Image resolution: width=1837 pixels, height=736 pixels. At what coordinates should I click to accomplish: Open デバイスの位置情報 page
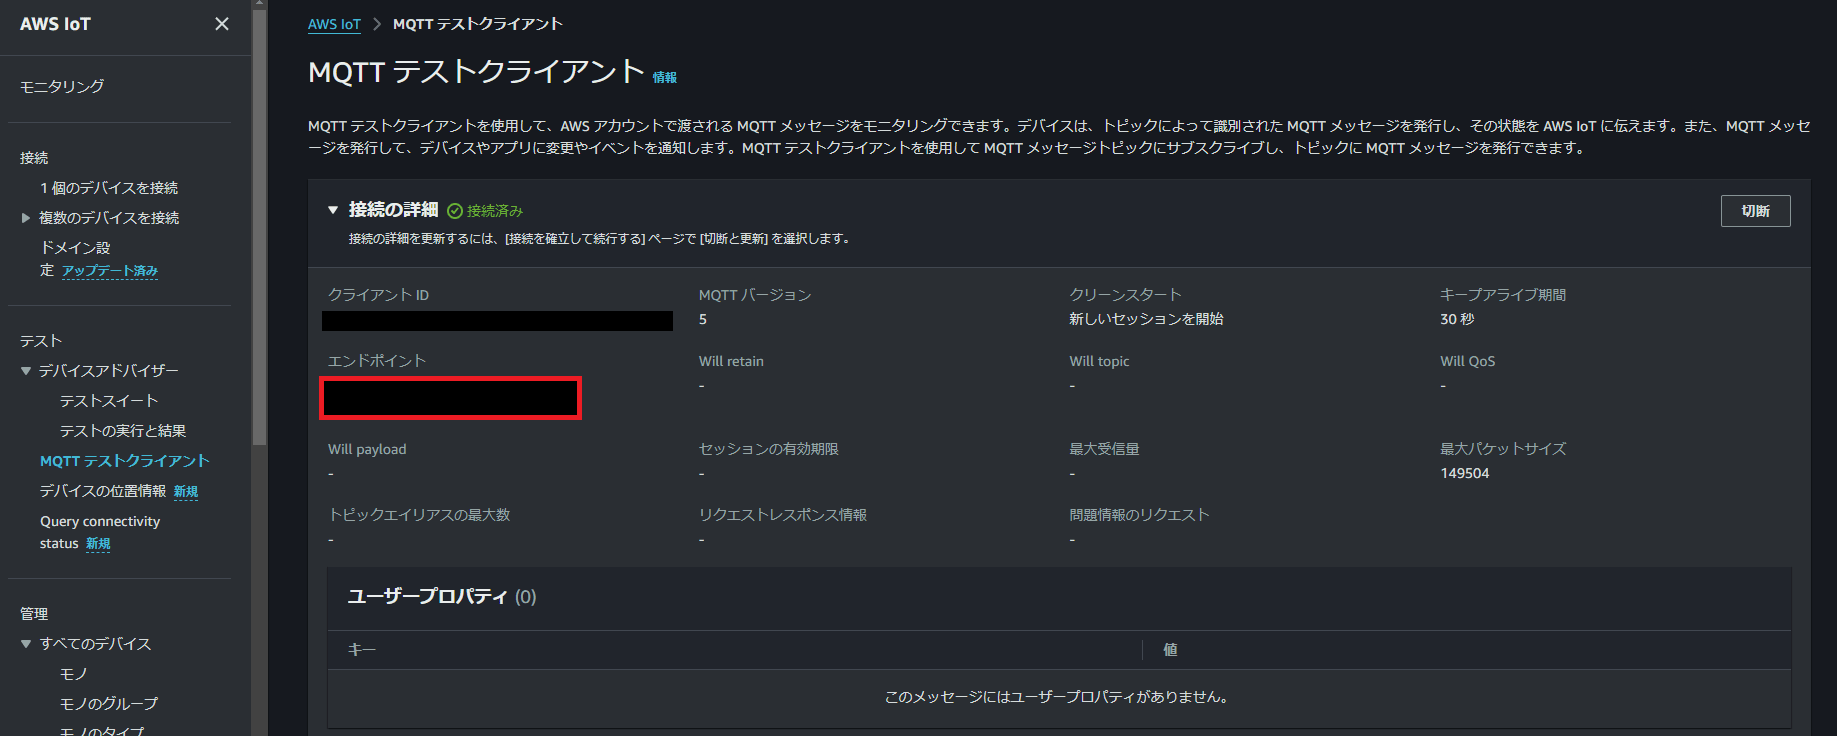tap(103, 491)
